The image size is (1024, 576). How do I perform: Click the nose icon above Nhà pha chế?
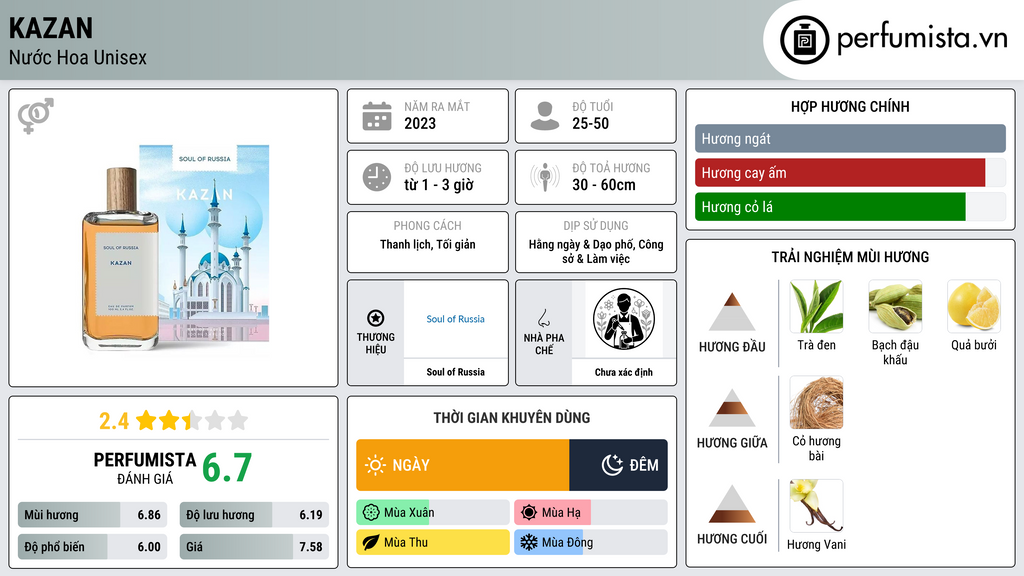(x=543, y=318)
